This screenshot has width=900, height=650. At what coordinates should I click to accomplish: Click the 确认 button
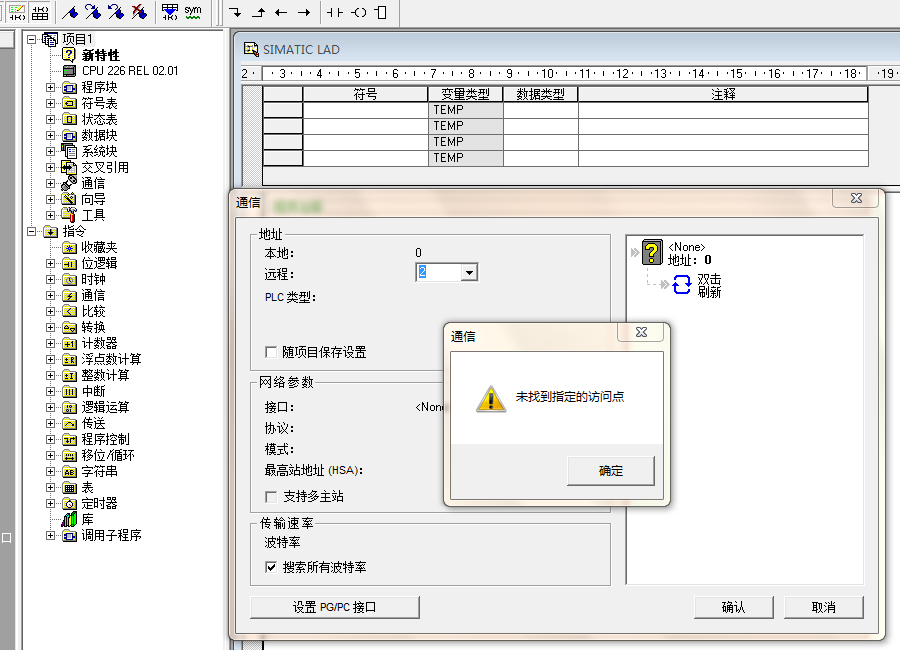tap(734, 607)
